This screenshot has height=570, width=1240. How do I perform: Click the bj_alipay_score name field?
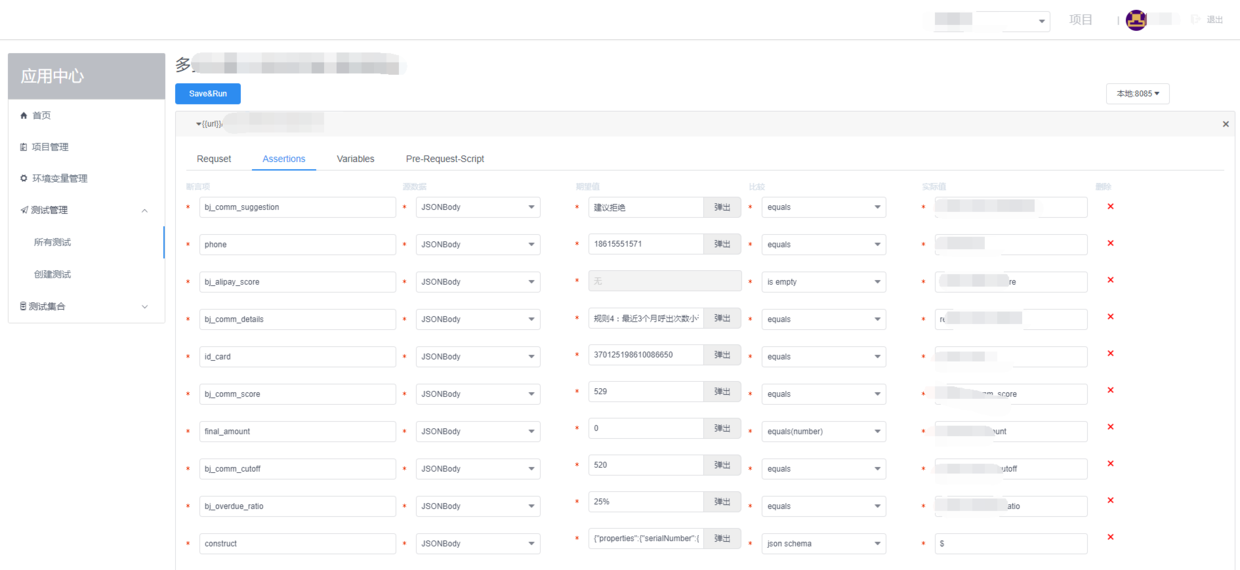(x=298, y=282)
